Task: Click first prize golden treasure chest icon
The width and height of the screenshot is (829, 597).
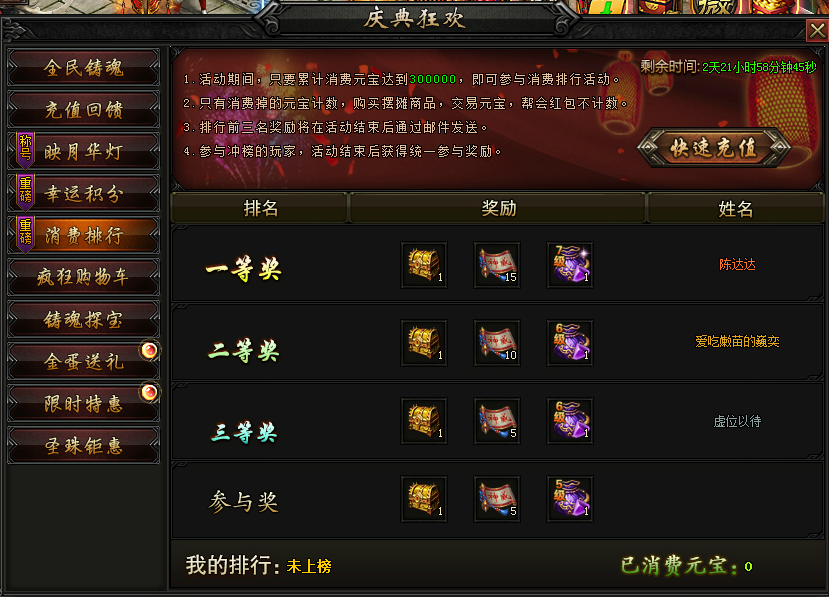Action: tap(424, 265)
